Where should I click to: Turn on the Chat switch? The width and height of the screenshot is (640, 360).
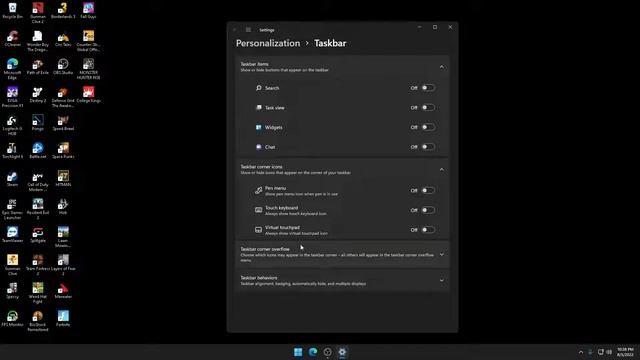[428, 147]
